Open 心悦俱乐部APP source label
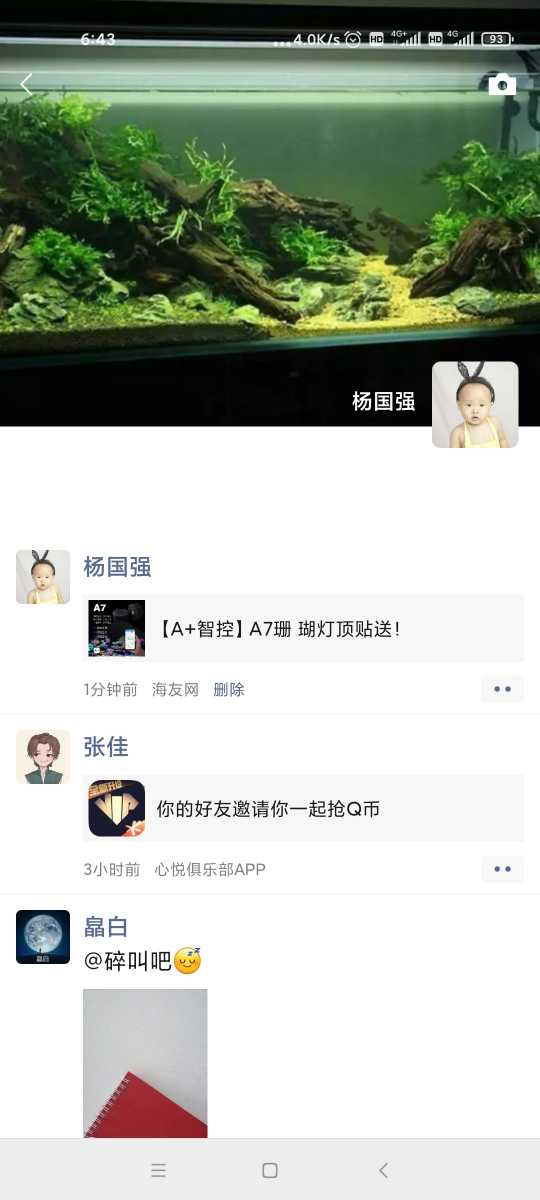 210,869
